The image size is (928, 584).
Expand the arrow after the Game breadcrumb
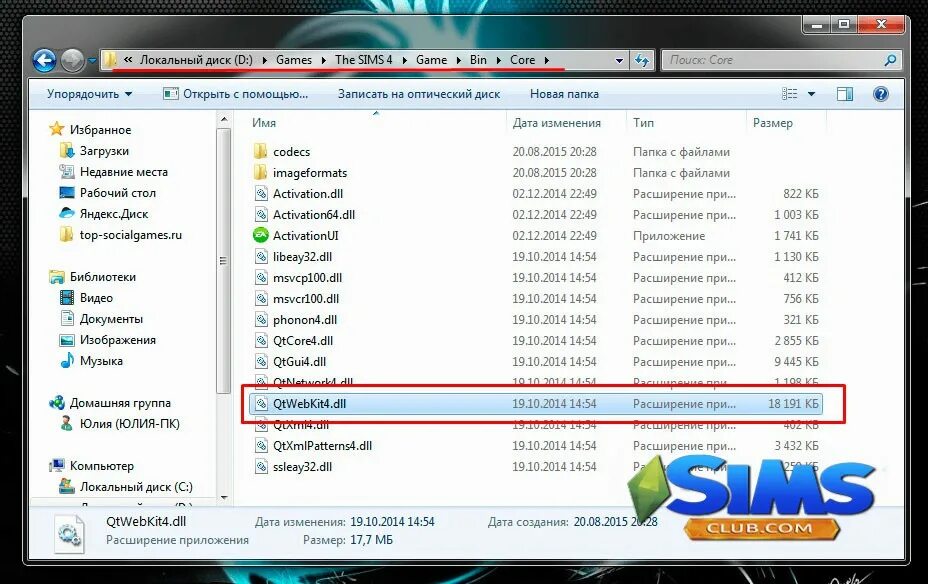459,60
